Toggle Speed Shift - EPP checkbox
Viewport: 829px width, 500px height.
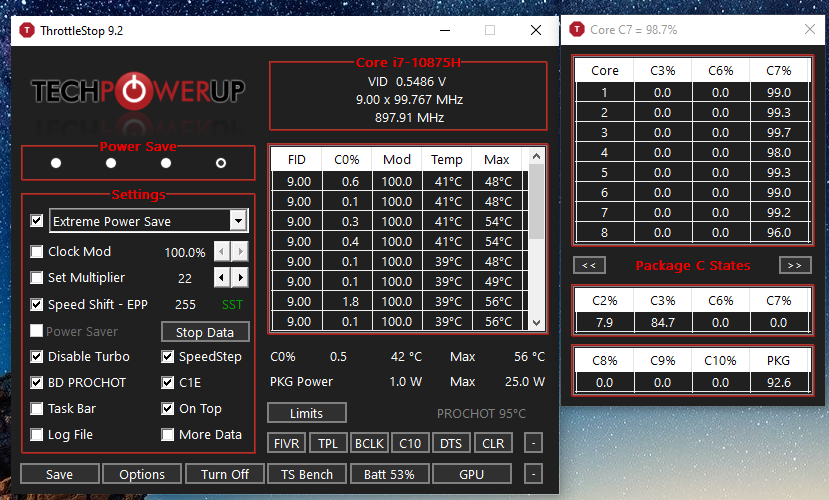pyautogui.click(x=36, y=304)
